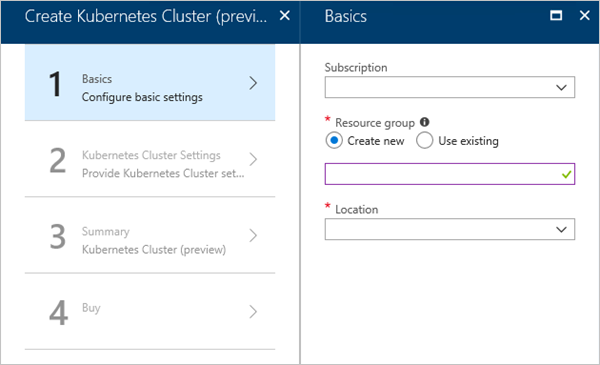Close the Create Kubernetes Cluster blade
The height and width of the screenshot is (365, 600).
tap(284, 16)
